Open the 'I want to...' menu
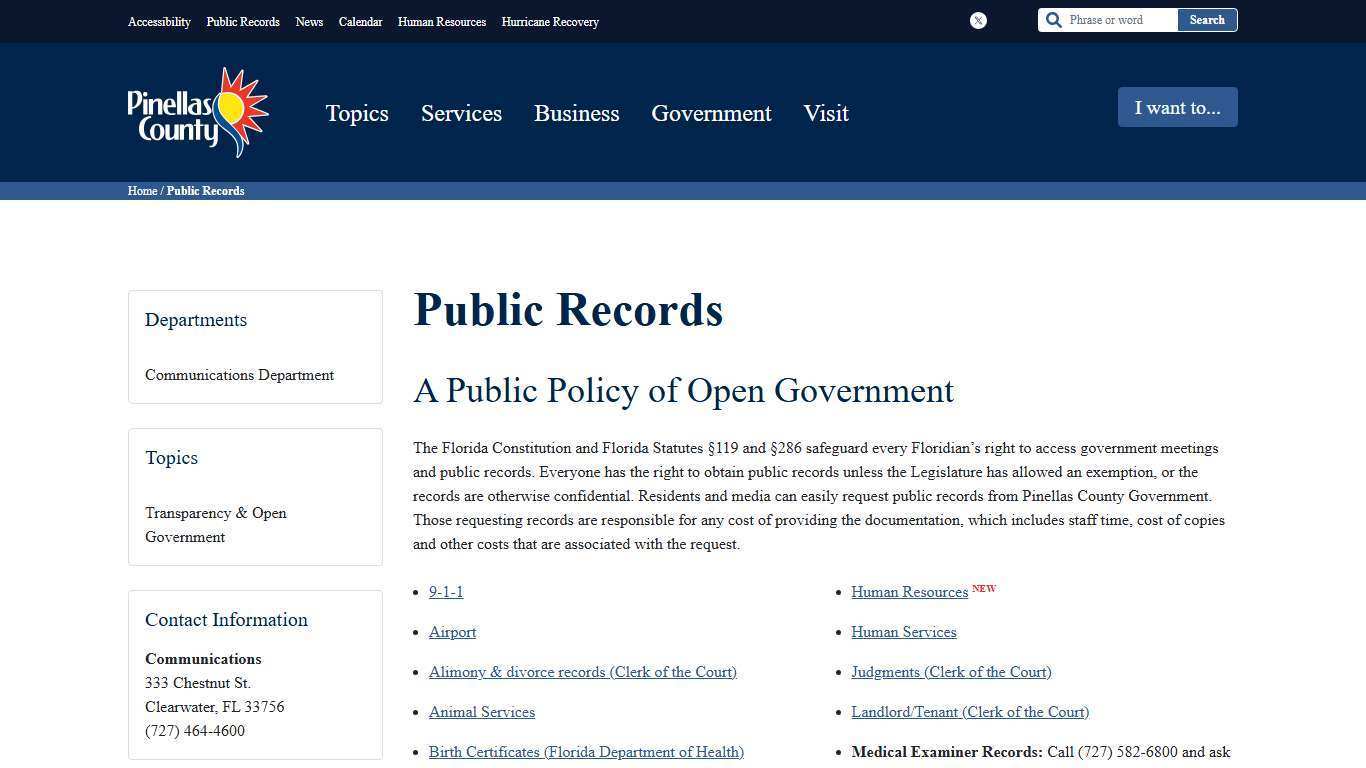The width and height of the screenshot is (1366, 768). tap(1177, 107)
